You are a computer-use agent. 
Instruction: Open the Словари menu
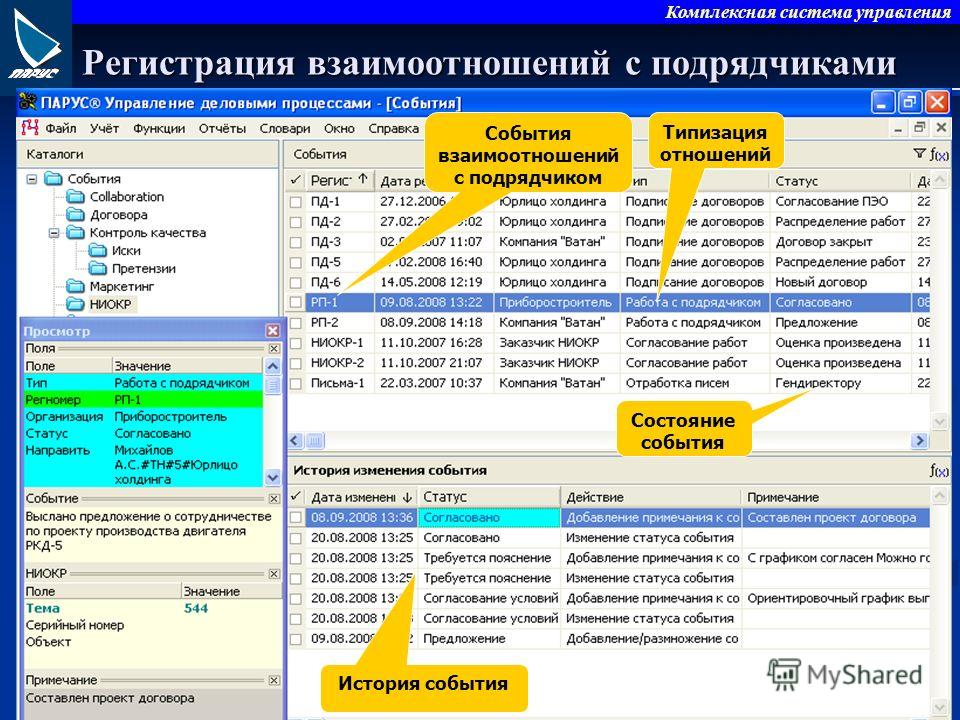coord(285,129)
